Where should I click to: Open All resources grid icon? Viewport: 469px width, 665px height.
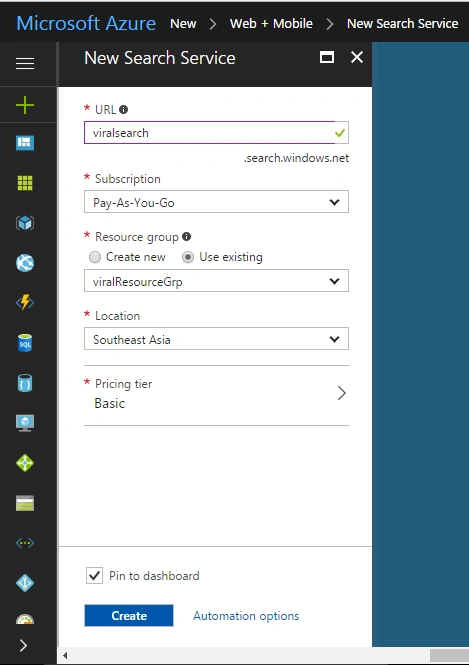[x=25, y=183]
